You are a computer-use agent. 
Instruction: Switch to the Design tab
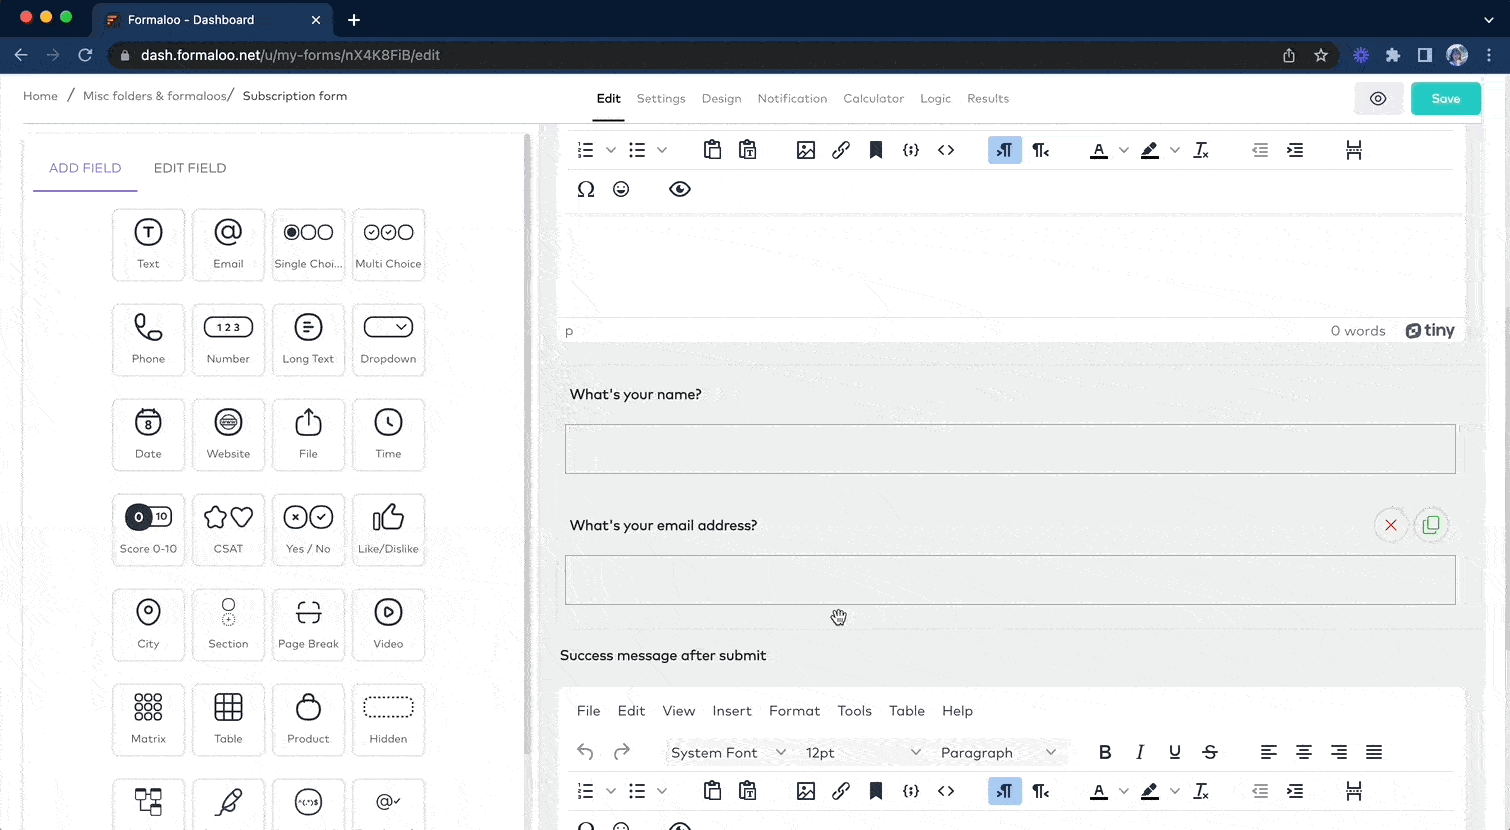pos(721,98)
